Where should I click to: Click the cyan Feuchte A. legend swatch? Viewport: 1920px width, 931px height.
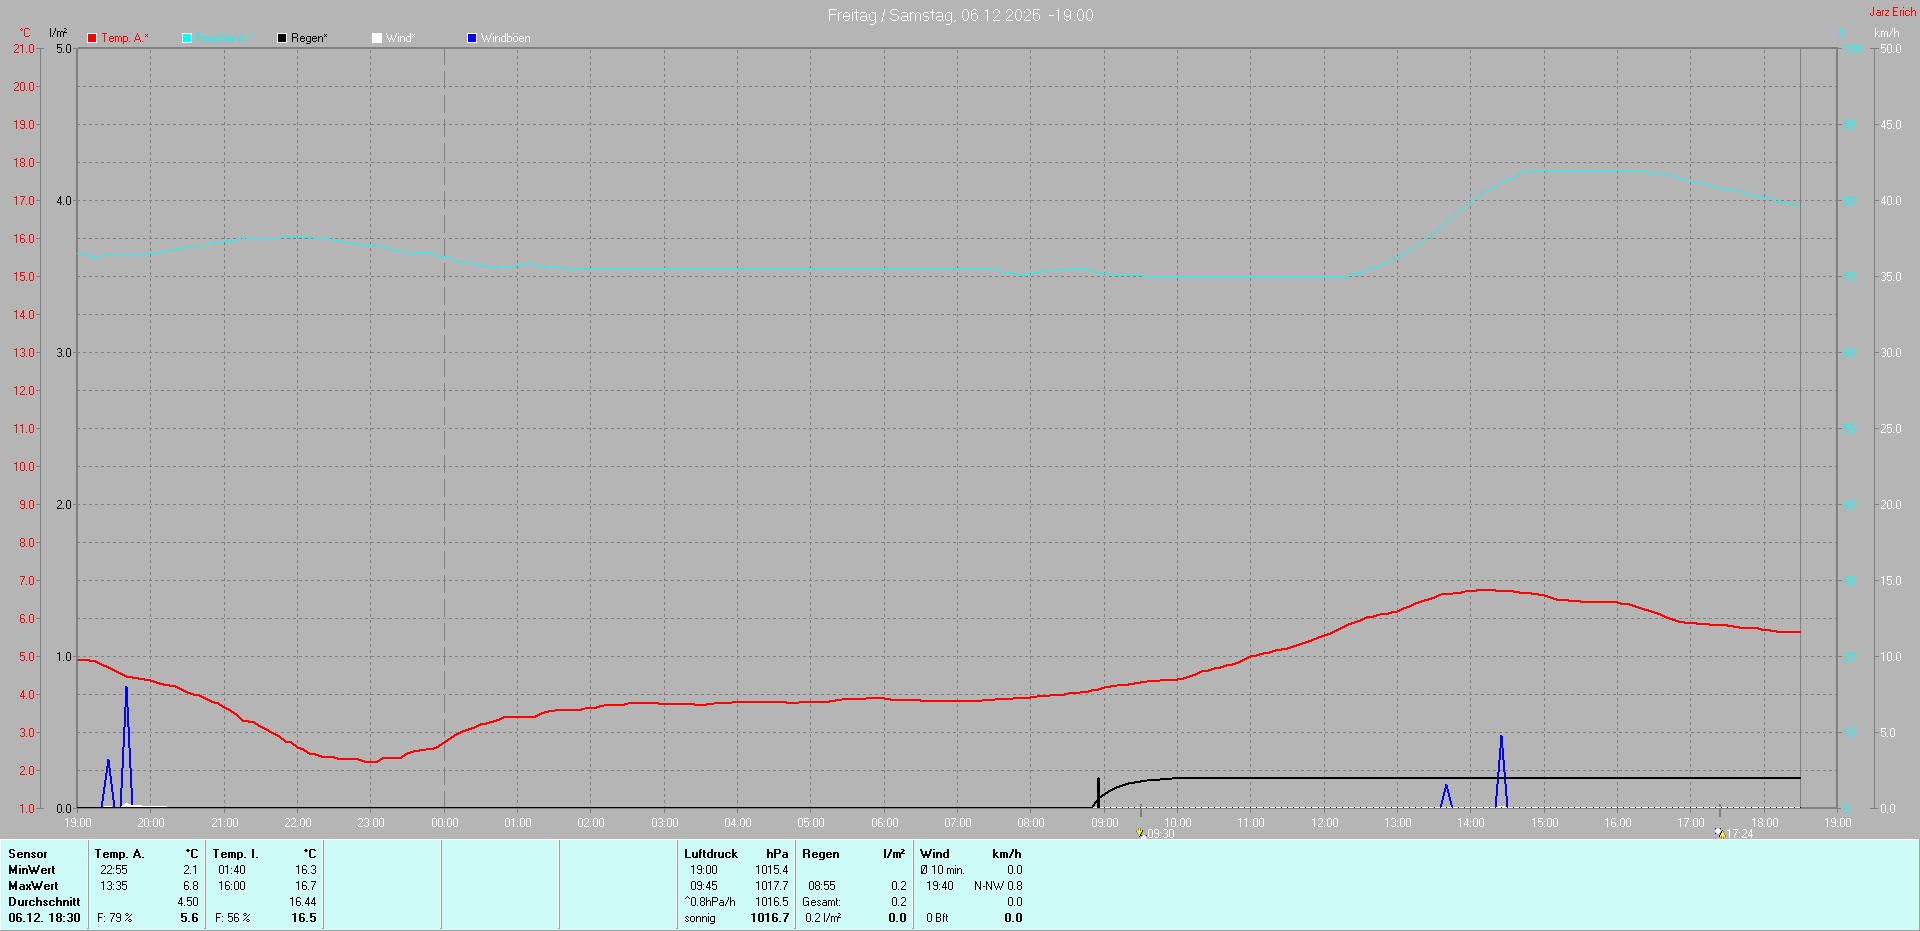pyautogui.click(x=187, y=38)
